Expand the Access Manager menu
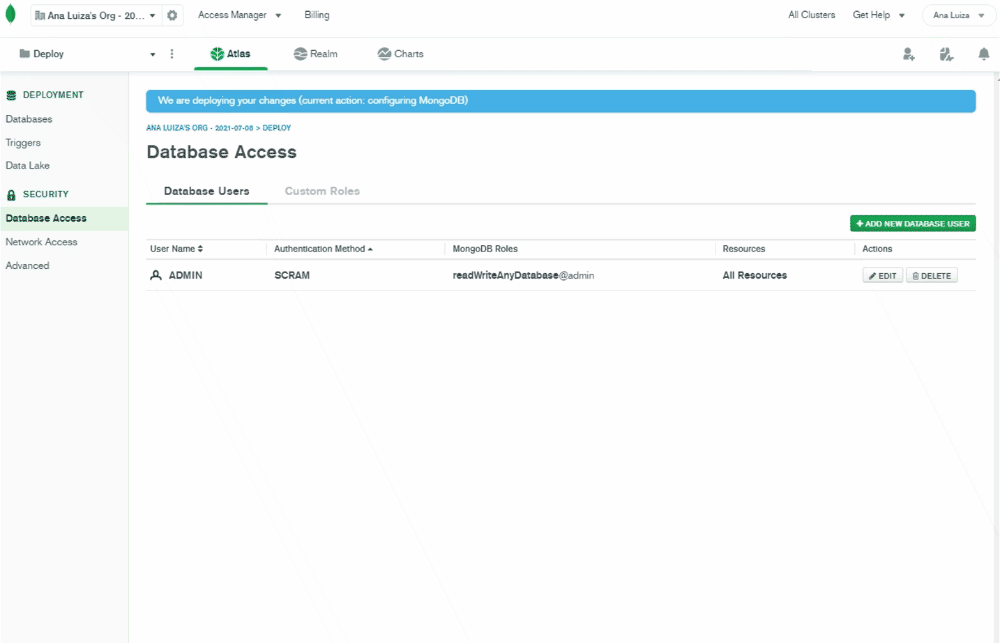The width and height of the screenshot is (1000, 643). (x=239, y=15)
